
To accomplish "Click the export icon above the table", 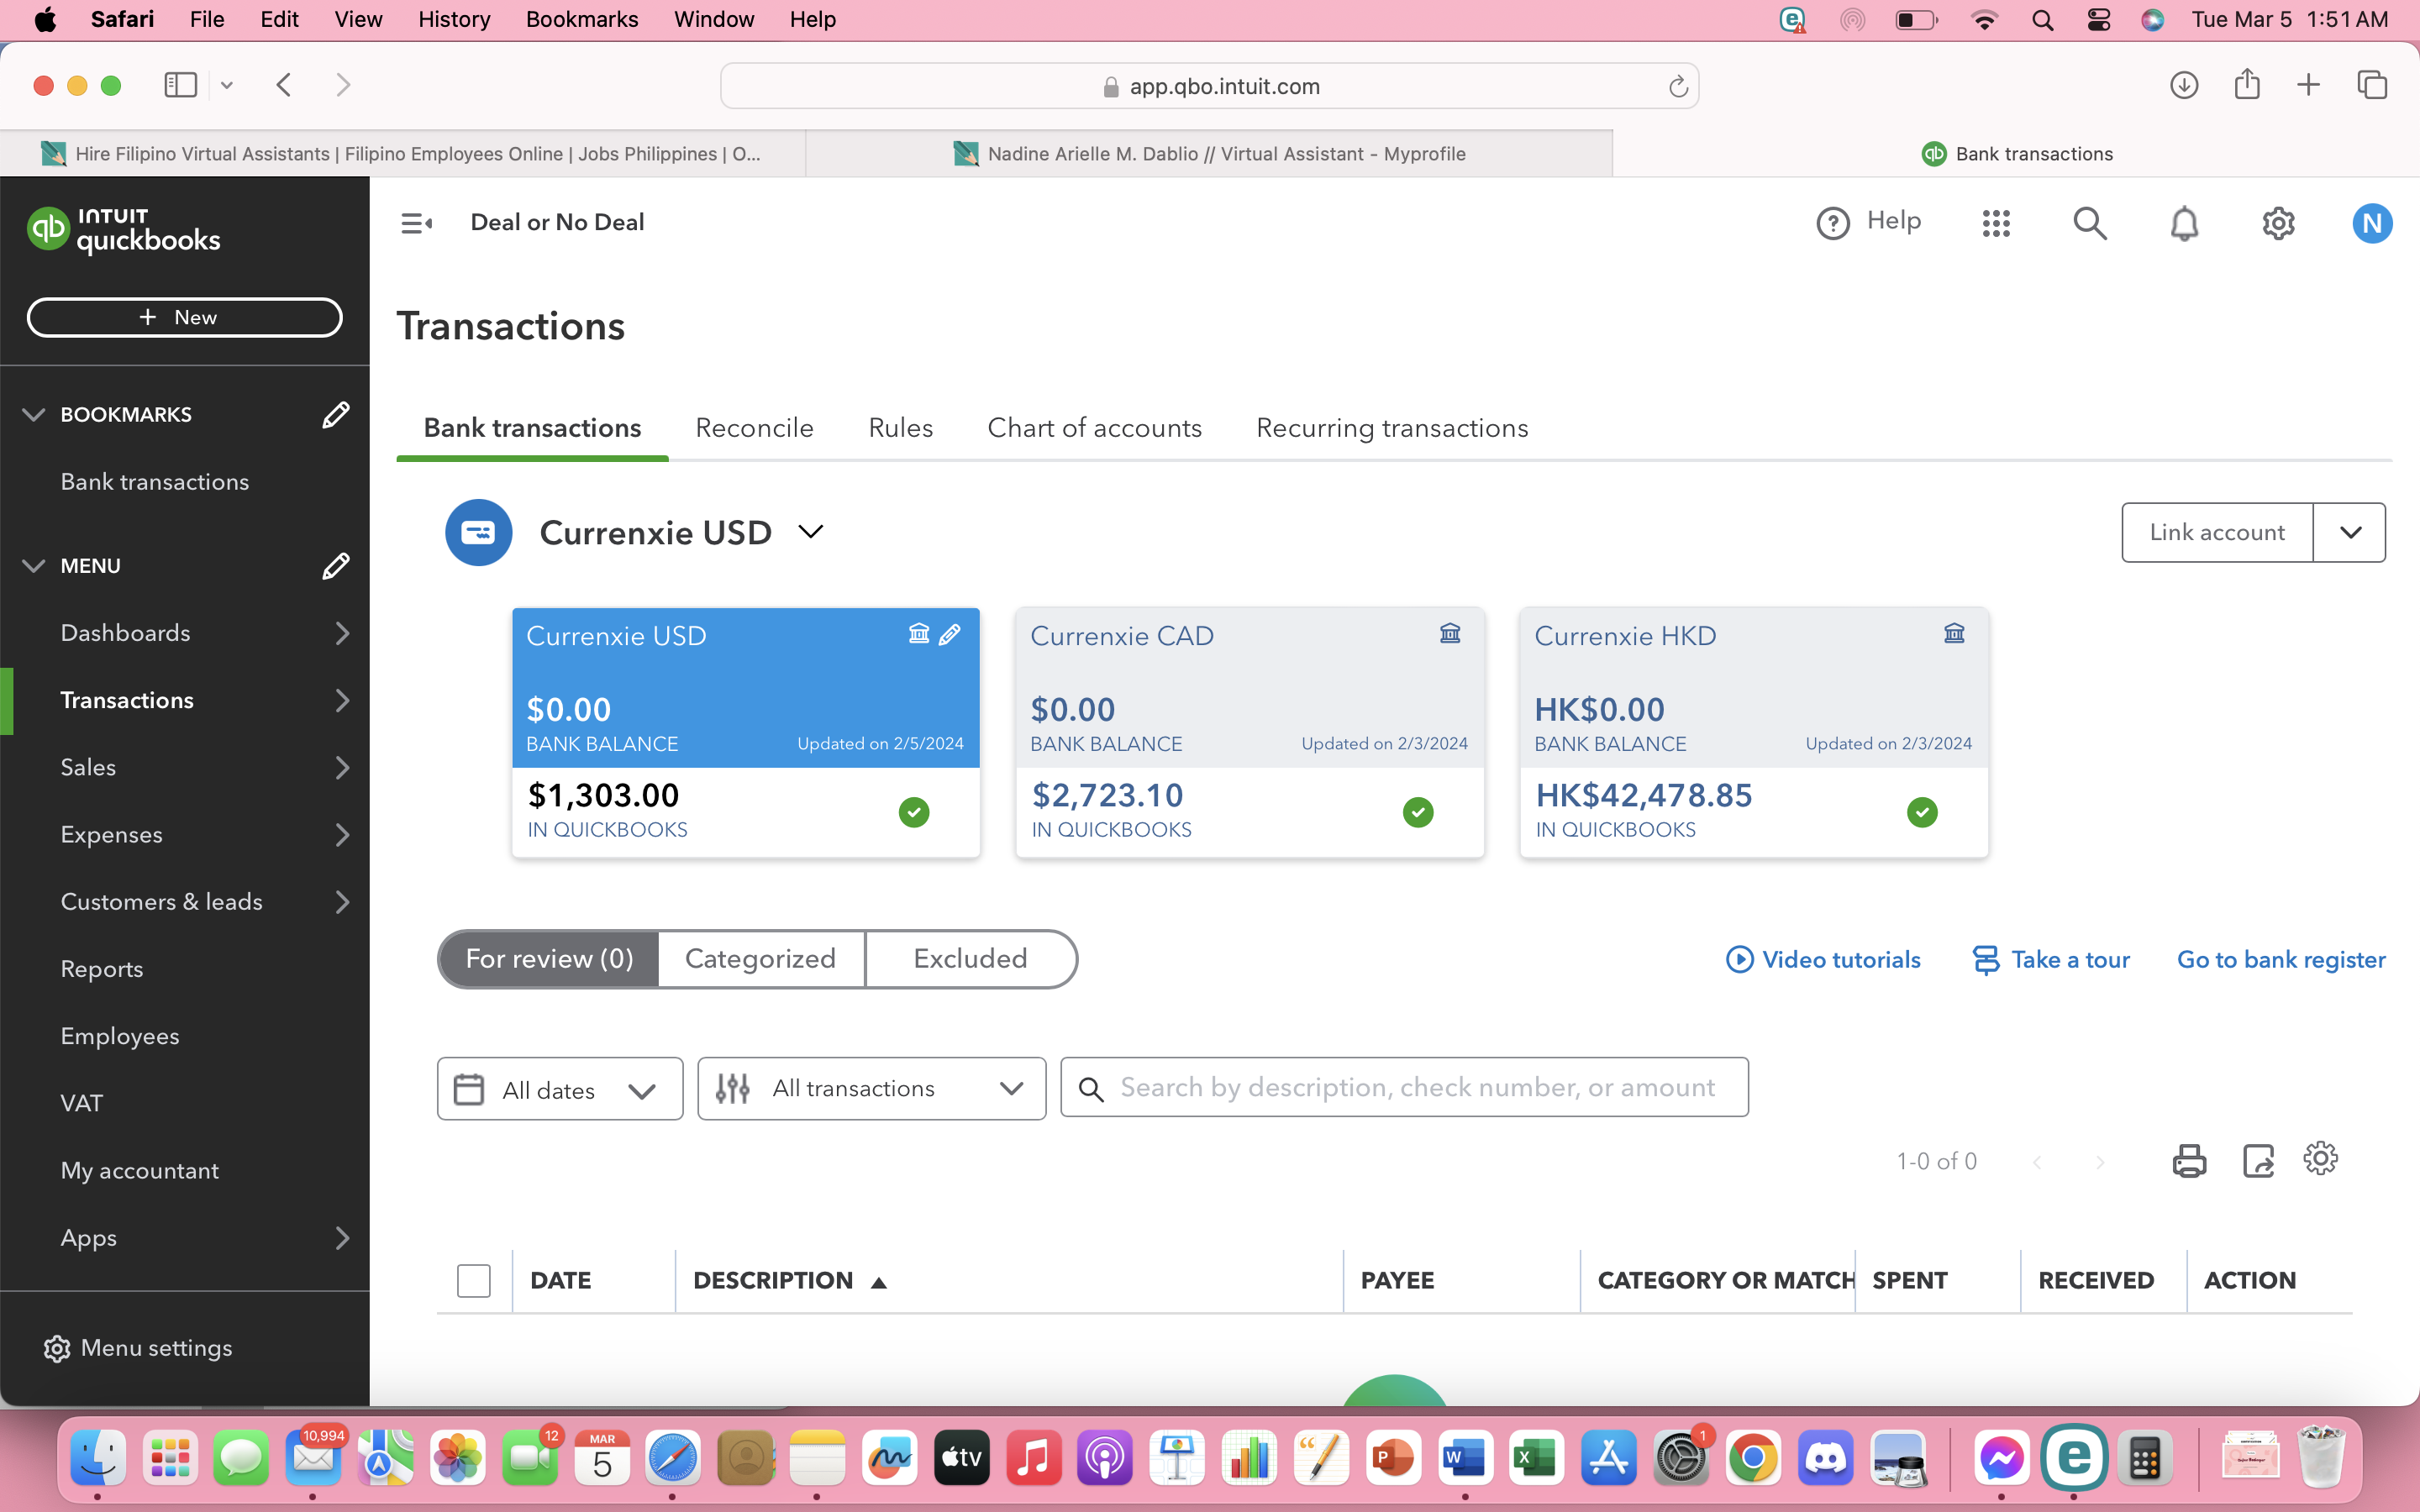I will pyautogui.click(x=2257, y=1161).
